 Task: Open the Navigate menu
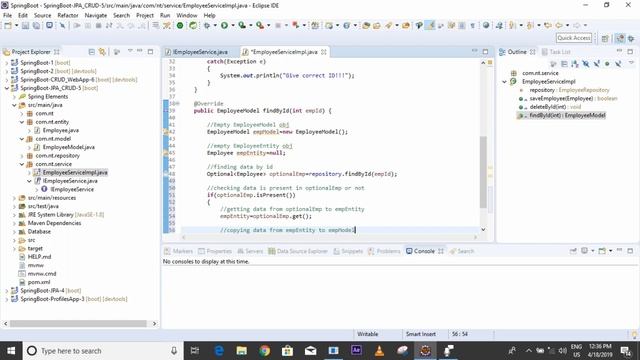pos(96,15)
